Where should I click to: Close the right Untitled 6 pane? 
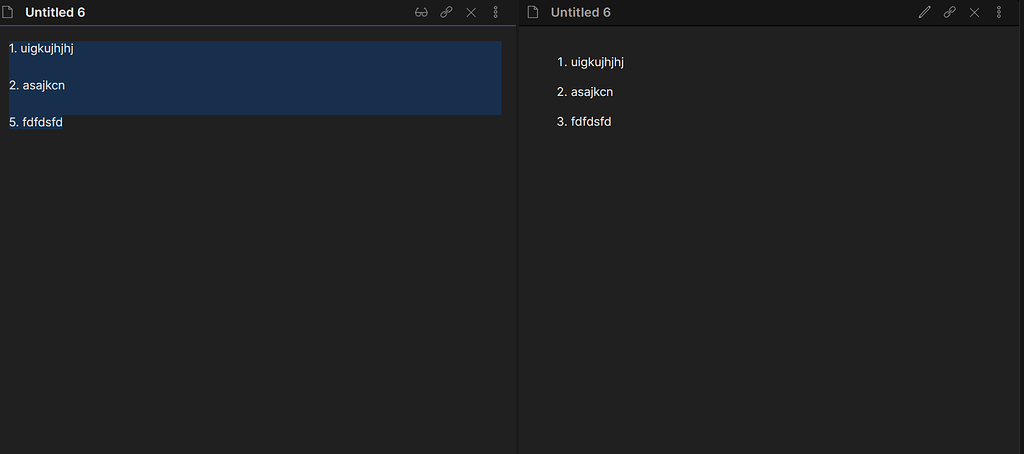pos(974,12)
